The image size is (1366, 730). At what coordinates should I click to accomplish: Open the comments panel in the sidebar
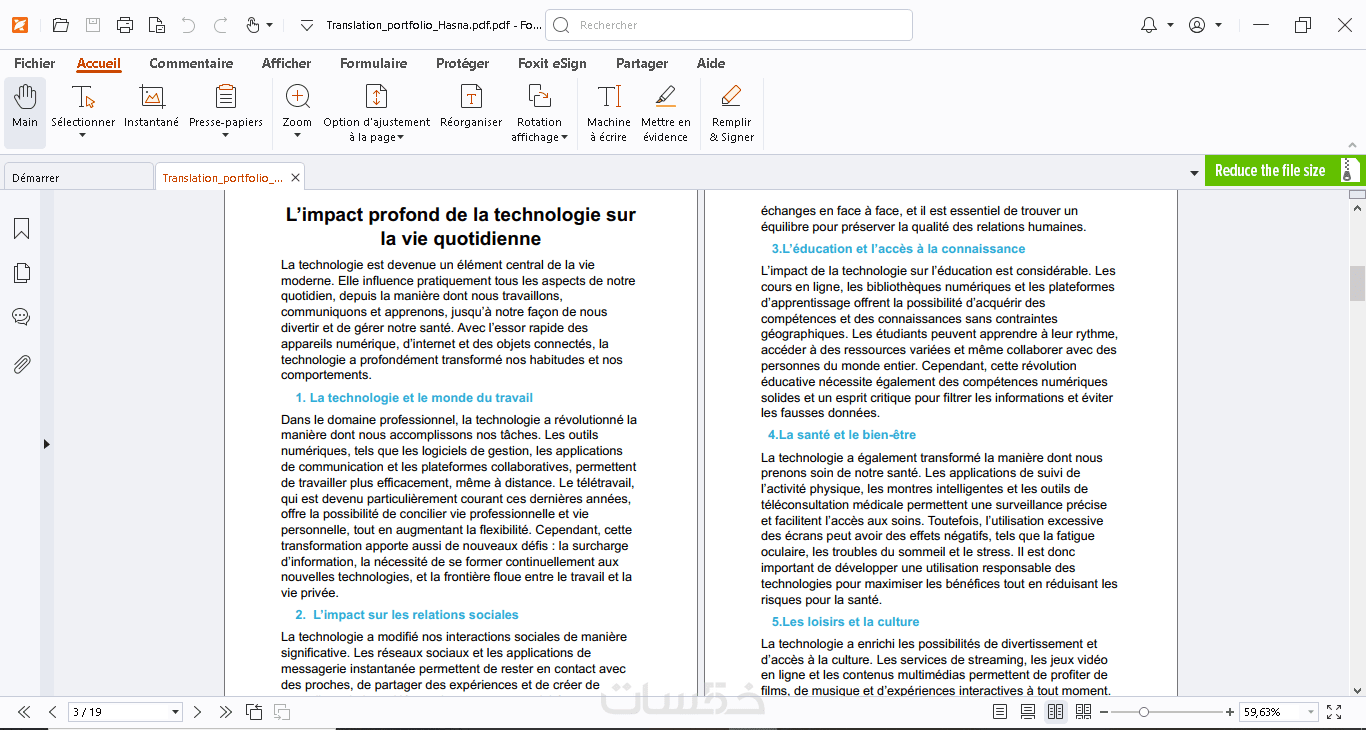(x=21, y=317)
